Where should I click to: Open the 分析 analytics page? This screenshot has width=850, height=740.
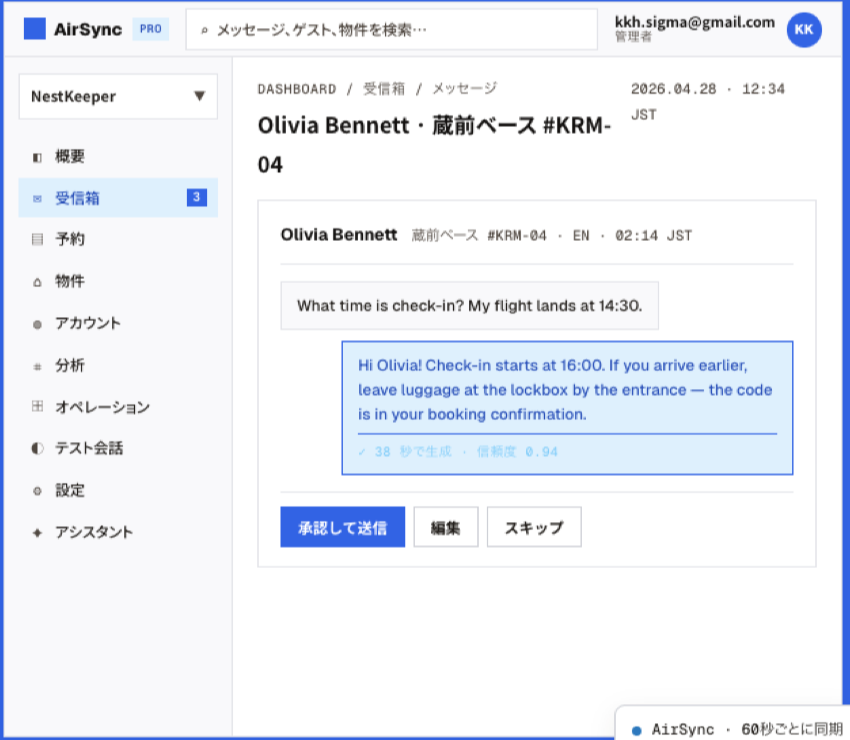coord(118,365)
